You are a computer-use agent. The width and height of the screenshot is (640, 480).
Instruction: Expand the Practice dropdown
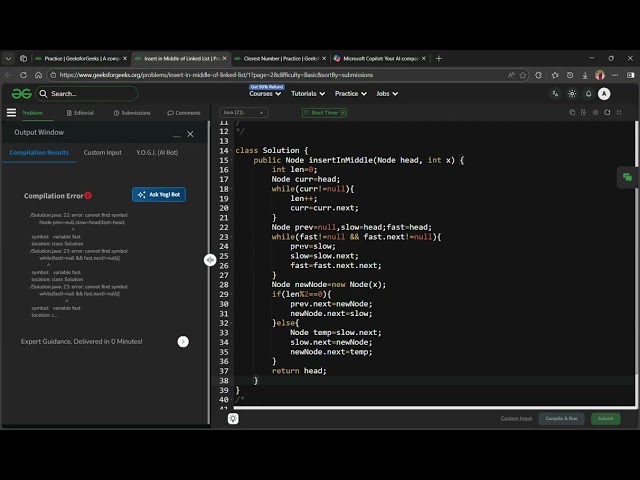351,94
